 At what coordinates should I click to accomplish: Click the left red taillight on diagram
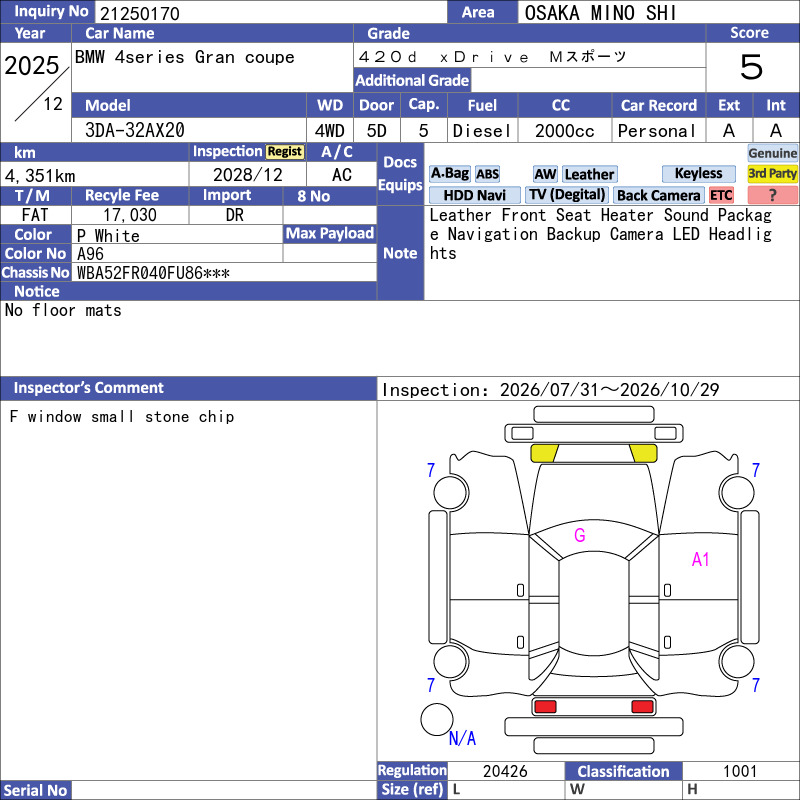(x=545, y=707)
